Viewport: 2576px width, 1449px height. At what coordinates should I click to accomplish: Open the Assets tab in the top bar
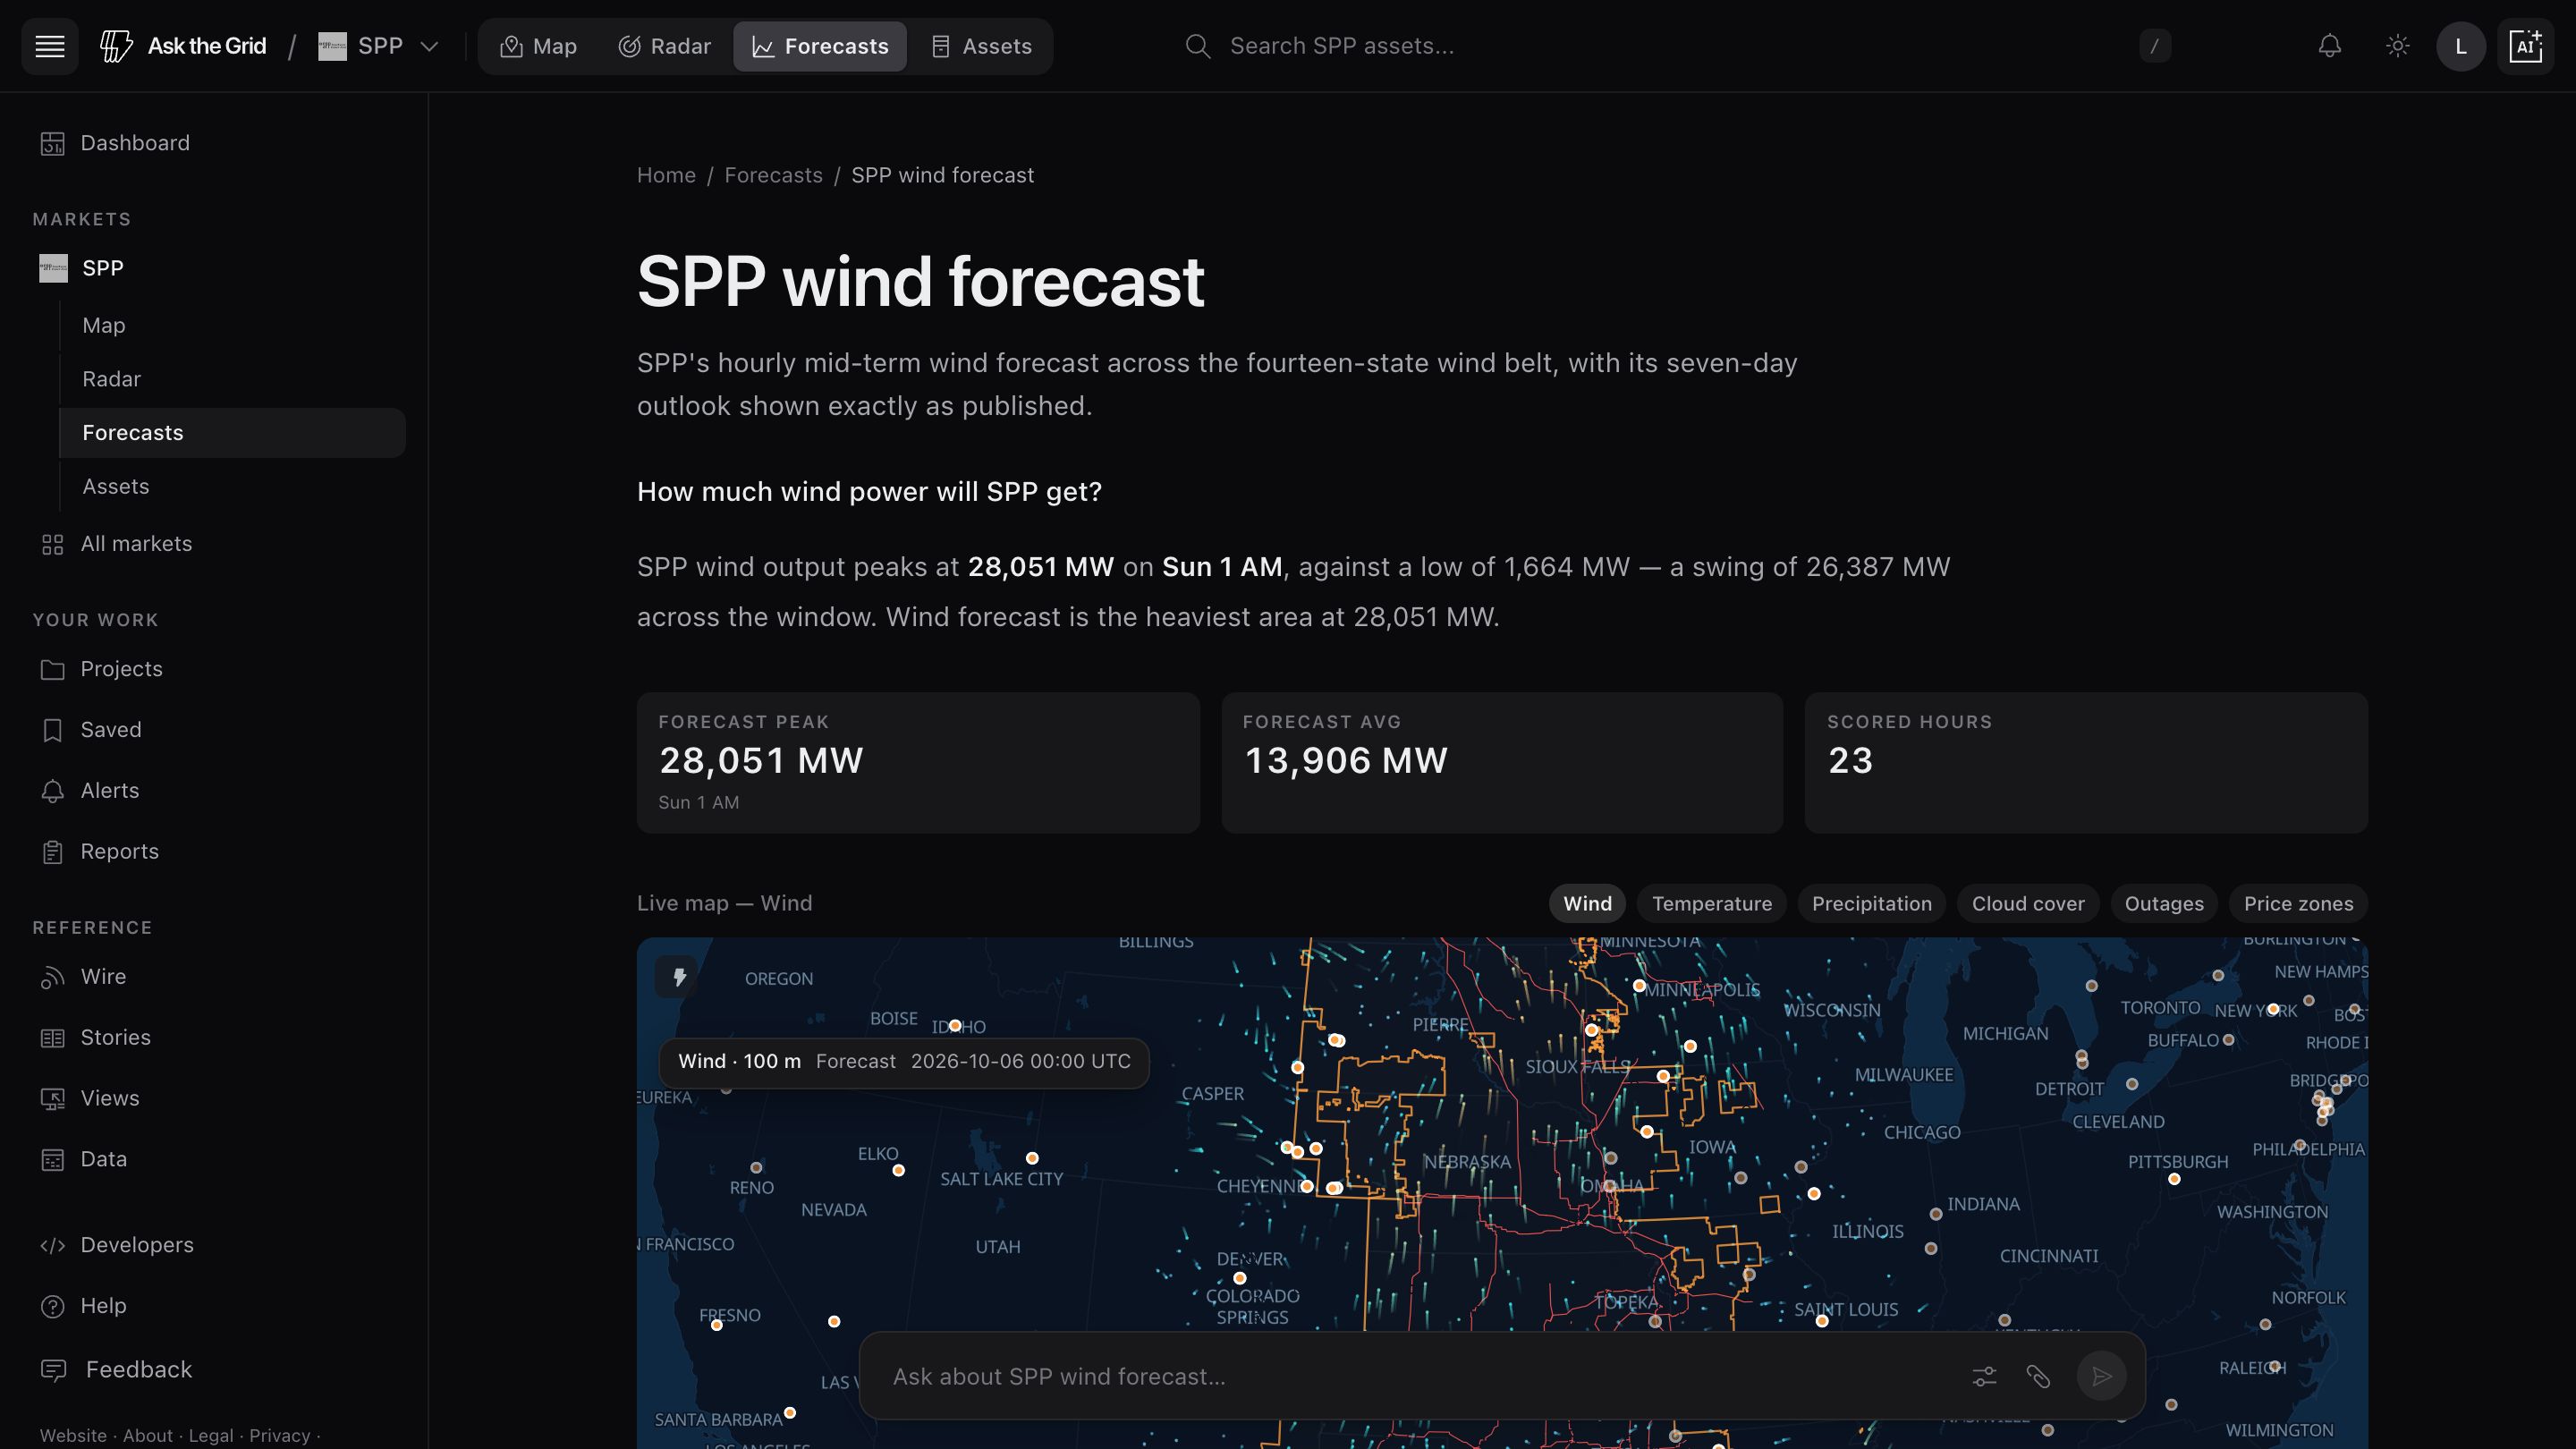point(982,46)
